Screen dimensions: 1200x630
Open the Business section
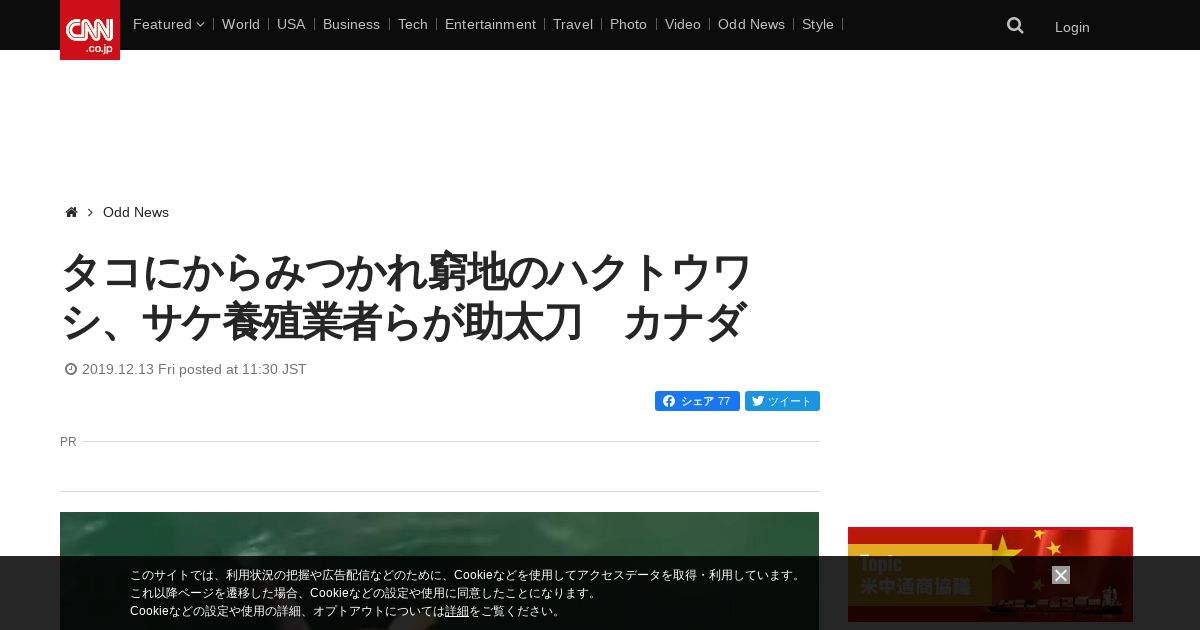pos(351,24)
